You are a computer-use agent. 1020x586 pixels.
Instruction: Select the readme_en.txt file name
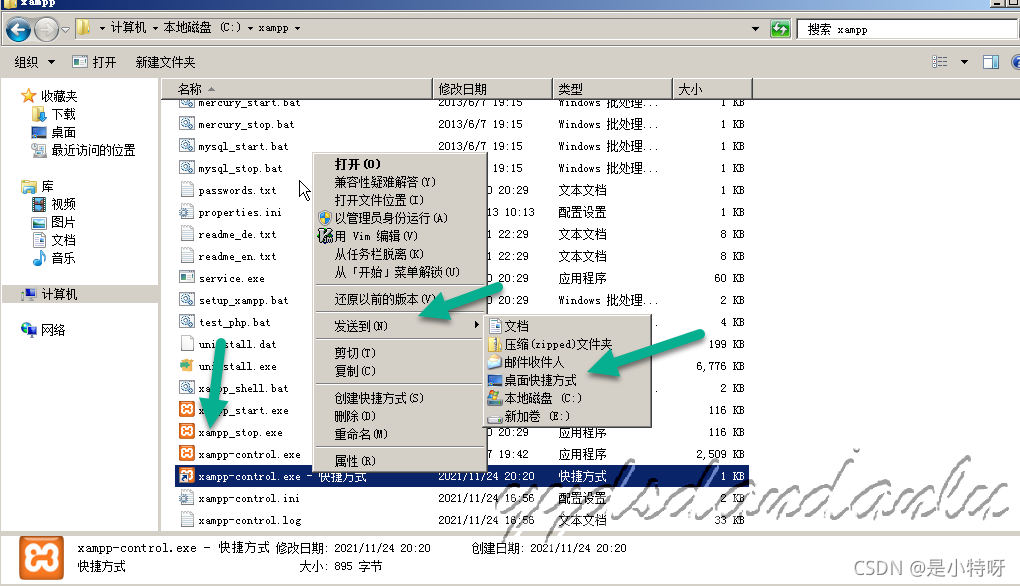coord(237,256)
